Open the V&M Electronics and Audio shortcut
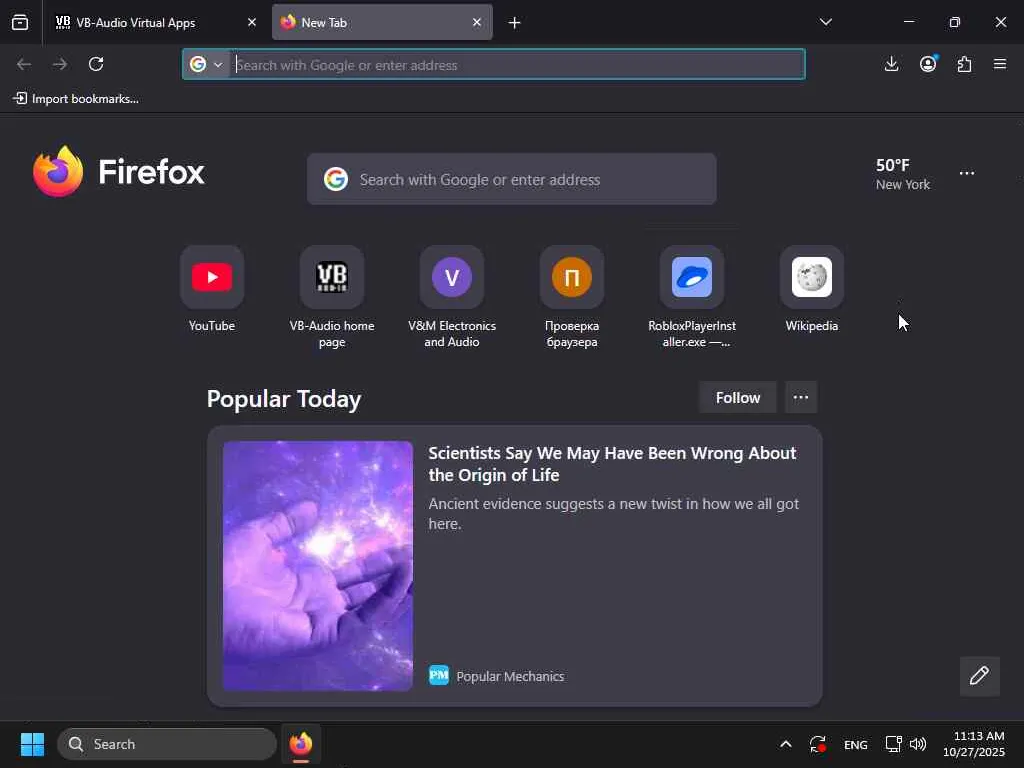1024x768 pixels. pos(452,296)
